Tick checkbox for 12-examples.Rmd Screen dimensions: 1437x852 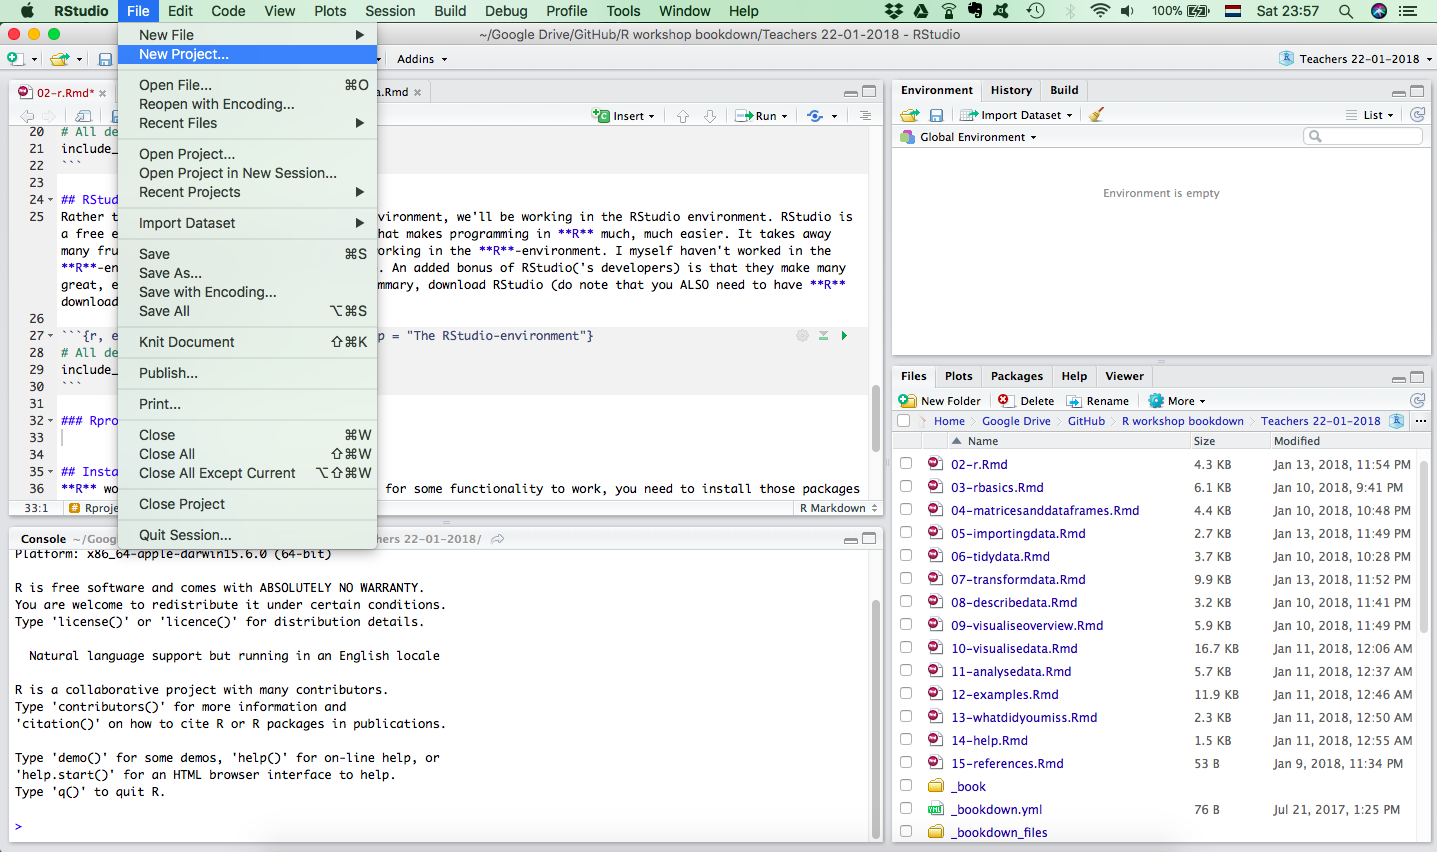point(906,694)
